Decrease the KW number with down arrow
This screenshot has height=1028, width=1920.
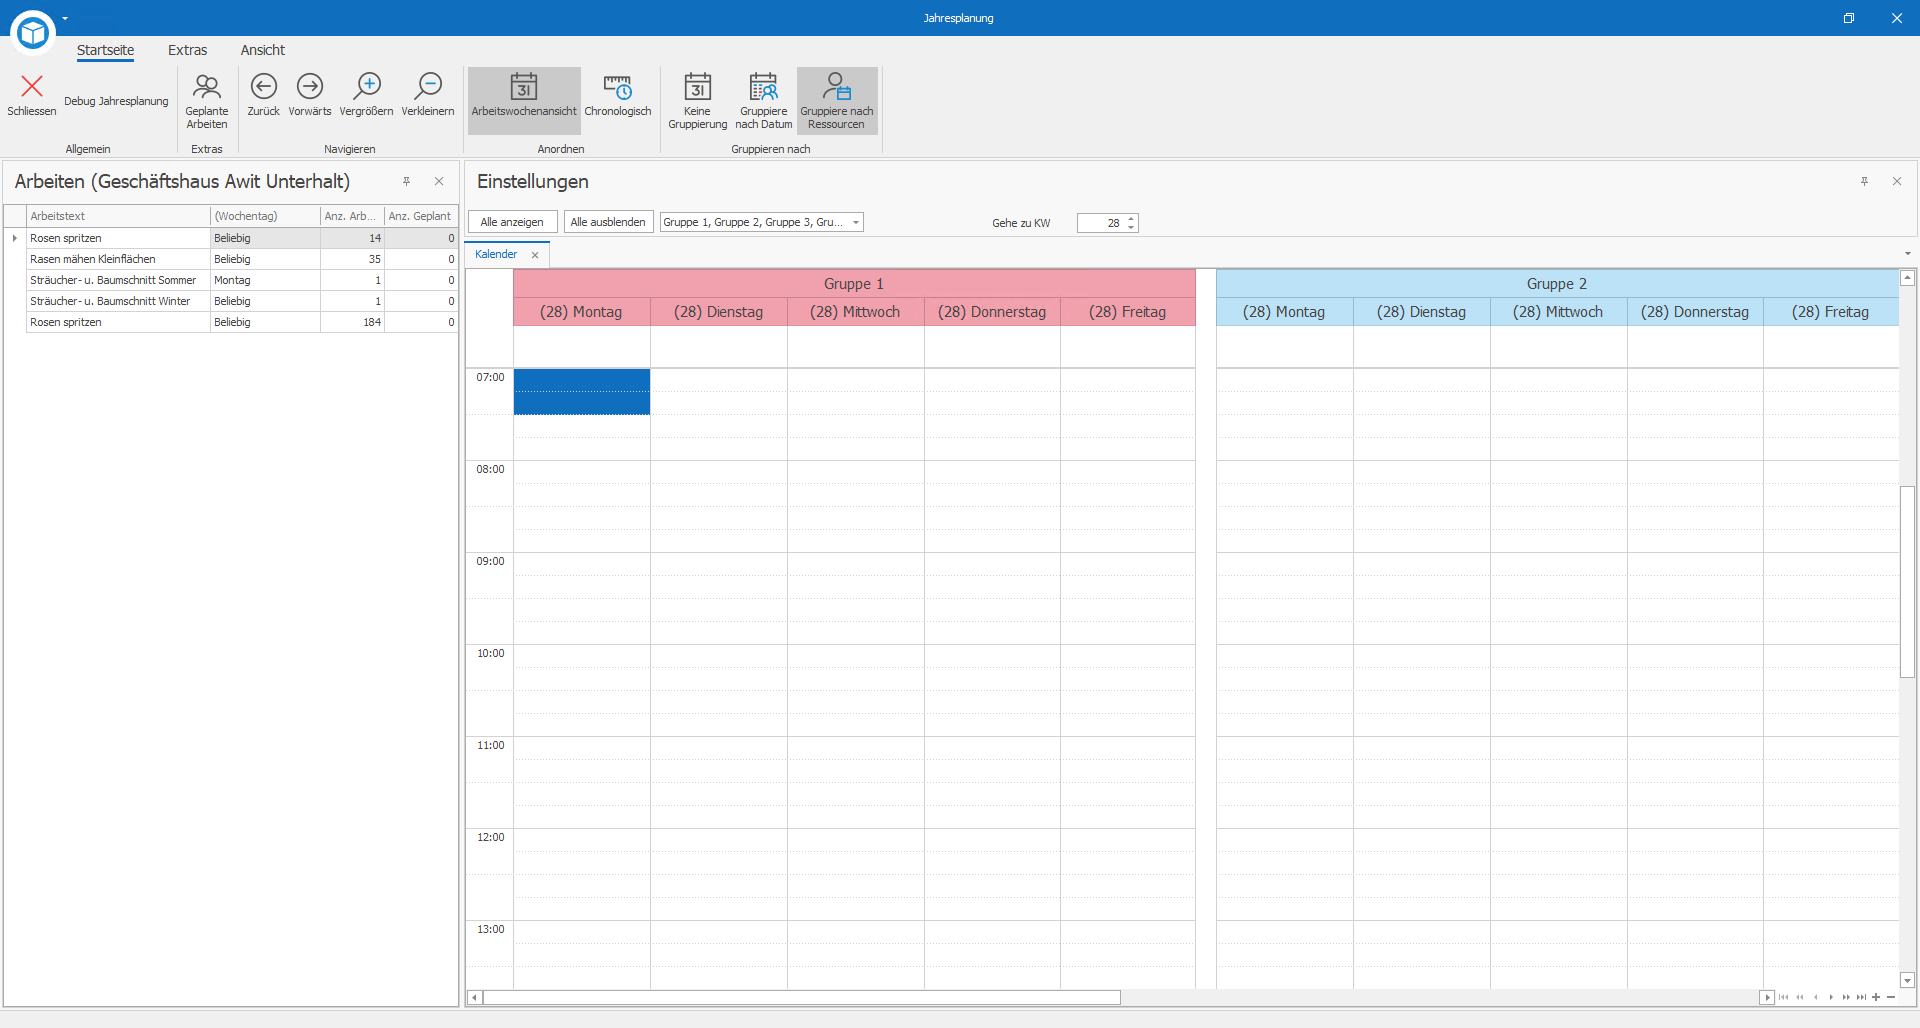(x=1131, y=227)
